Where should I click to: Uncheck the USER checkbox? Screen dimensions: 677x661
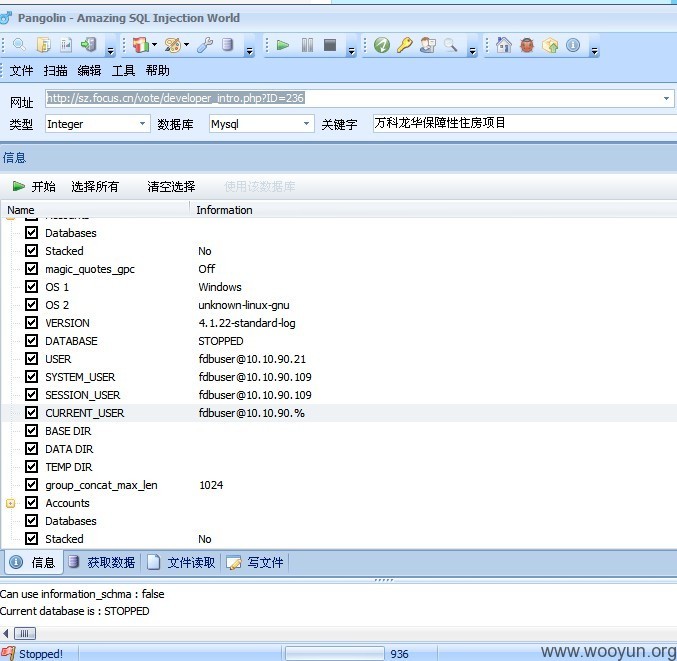coord(31,359)
